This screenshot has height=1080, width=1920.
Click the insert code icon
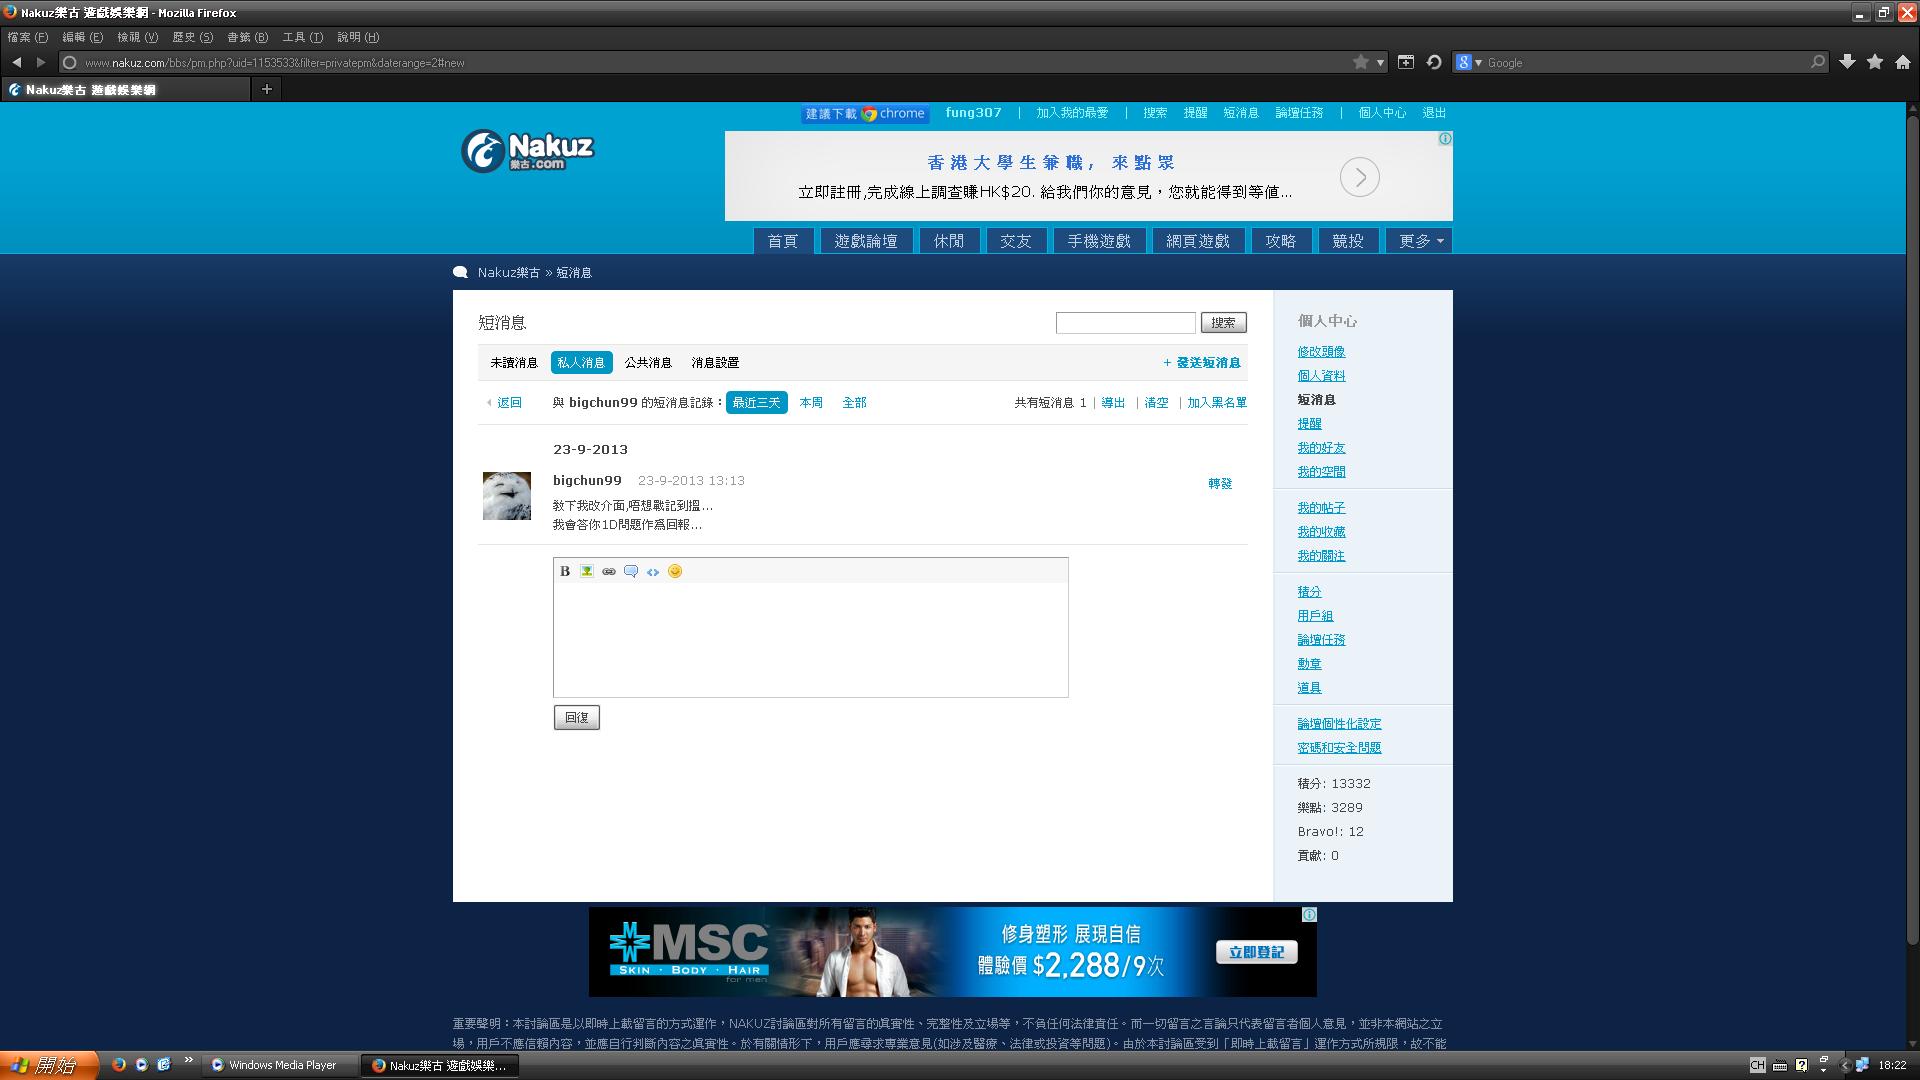(653, 571)
